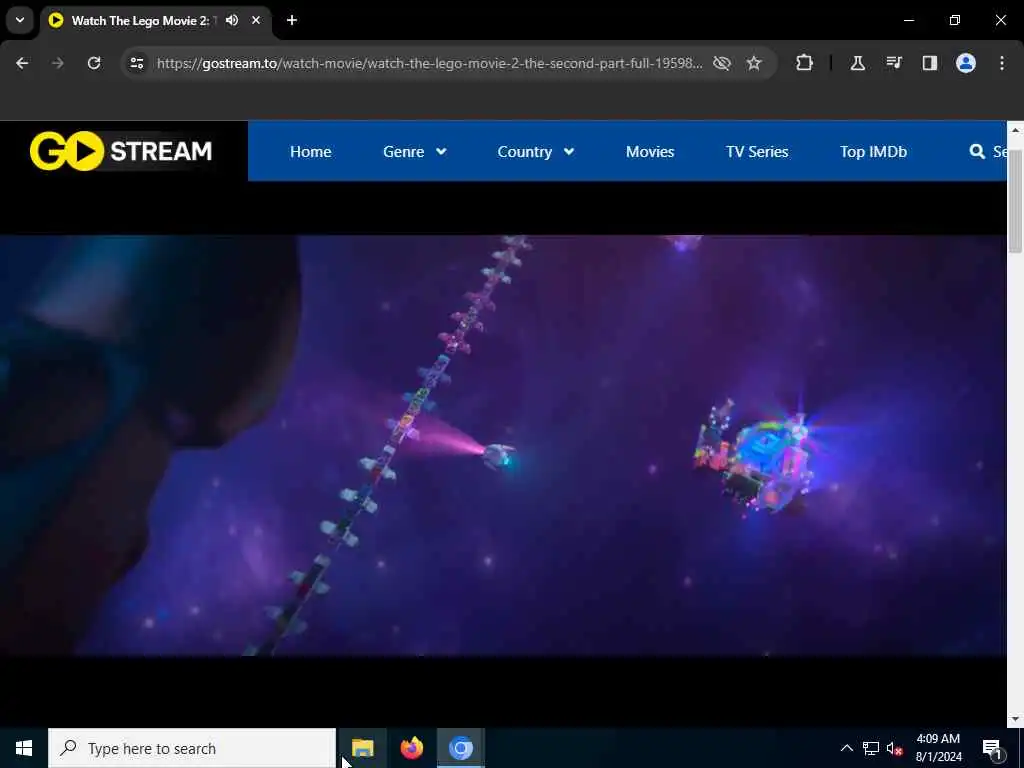This screenshot has height=768, width=1024.
Task: Open the Movies section
Action: pyautogui.click(x=650, y=152)
